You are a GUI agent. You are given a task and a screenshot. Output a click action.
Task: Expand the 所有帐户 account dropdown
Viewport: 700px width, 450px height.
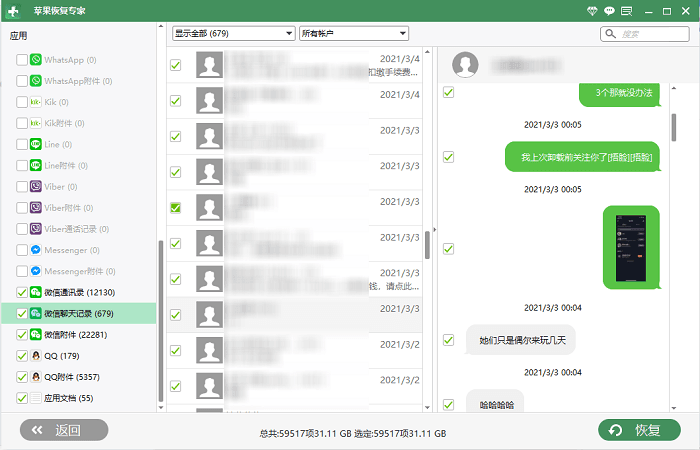point(354,33)
